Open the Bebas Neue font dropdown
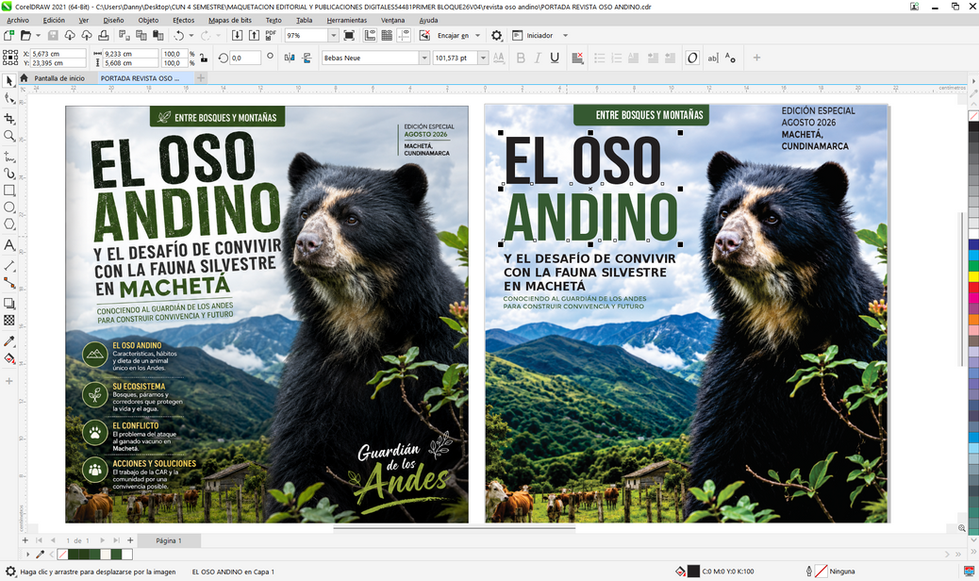Viewport: 979px width, 581px height. point(424,57)
